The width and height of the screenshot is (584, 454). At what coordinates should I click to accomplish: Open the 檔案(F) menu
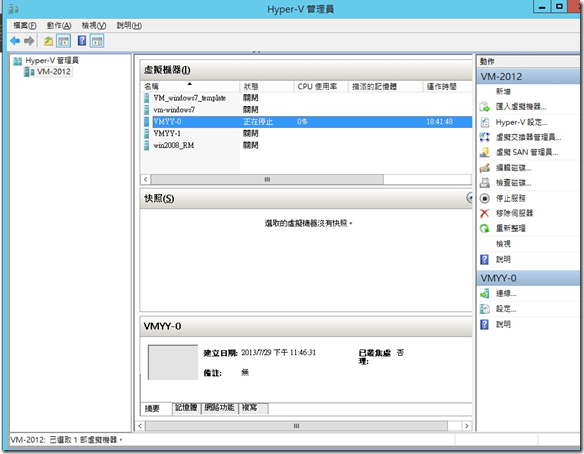point(25,25)
